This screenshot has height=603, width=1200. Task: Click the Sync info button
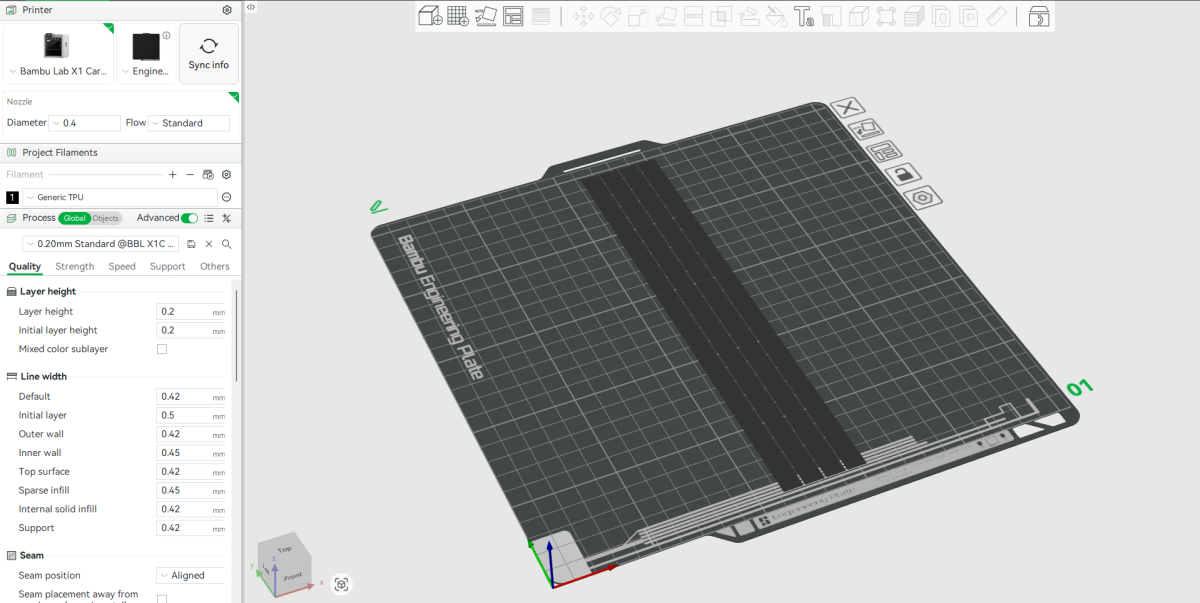(x=208, y=54)
